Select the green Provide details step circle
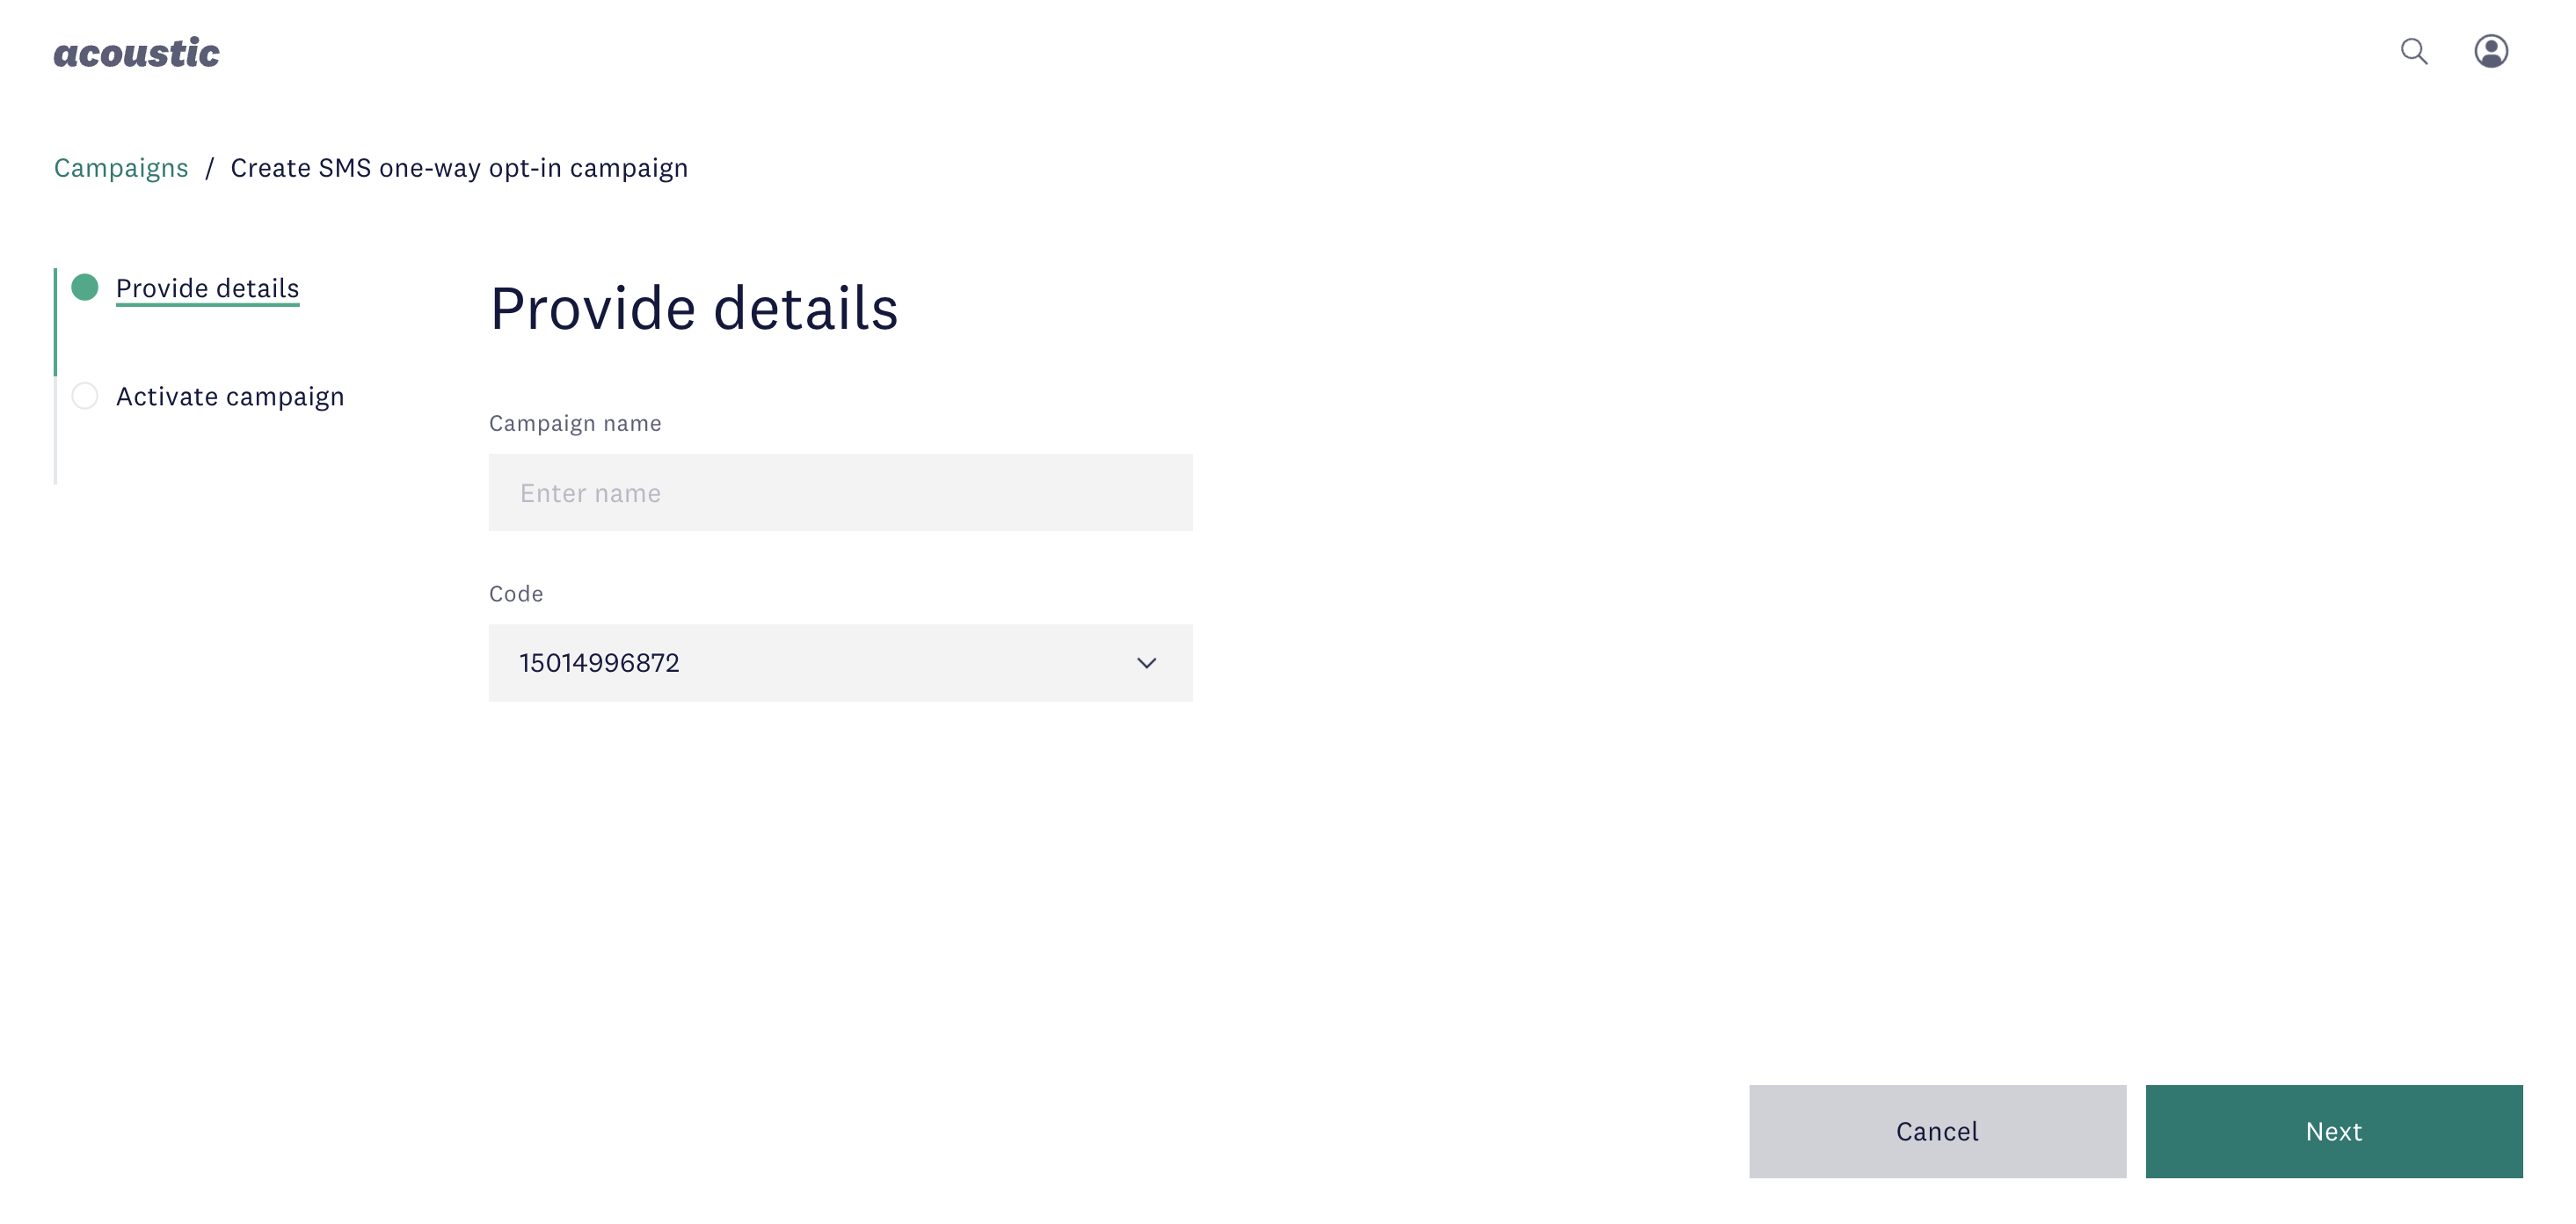The height and width of the screenshot is (1224, 2576). point(85,288)
